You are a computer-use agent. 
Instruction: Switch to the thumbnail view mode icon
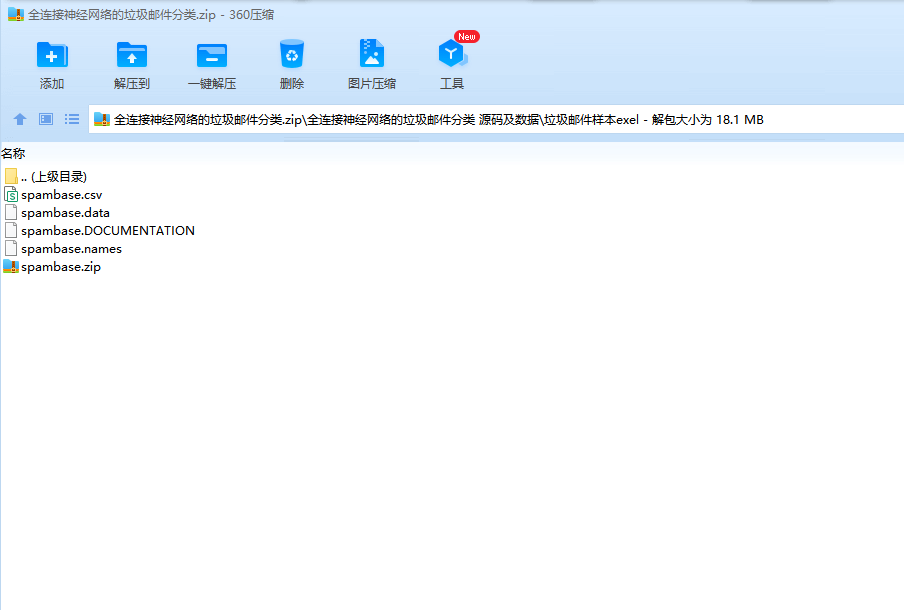point(46,119)
